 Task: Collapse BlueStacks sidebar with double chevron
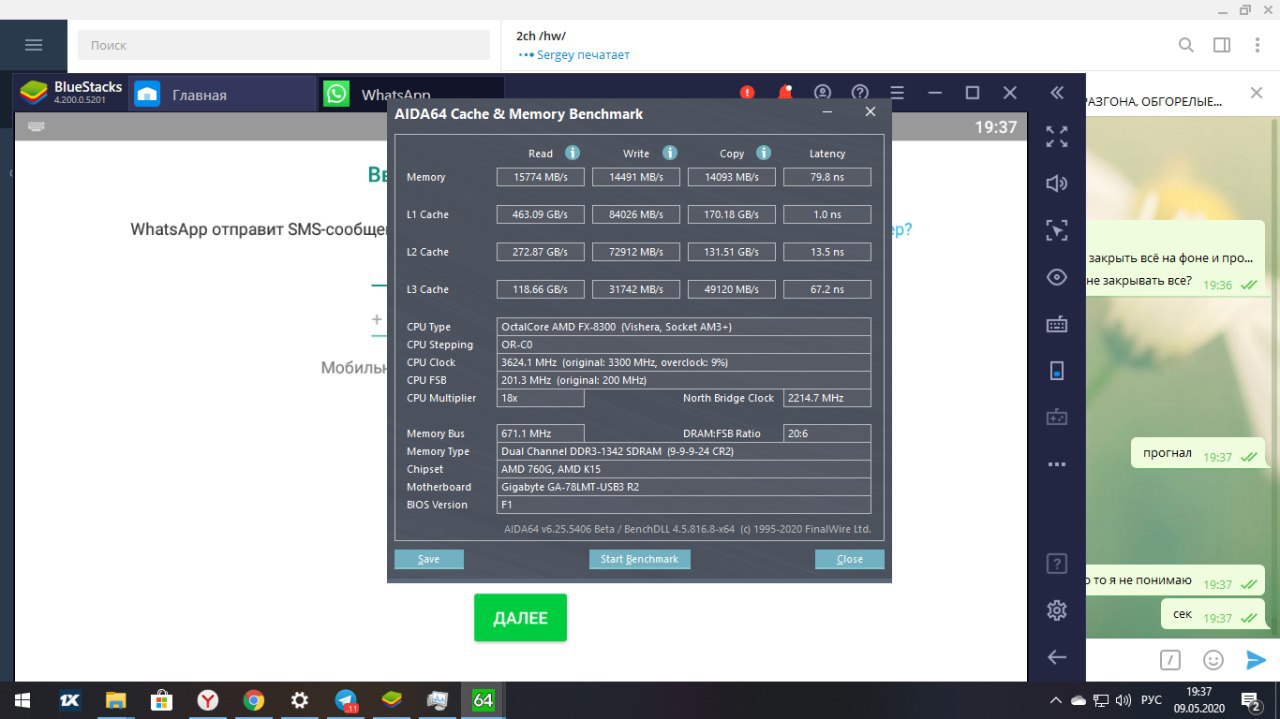(1057, 93)
